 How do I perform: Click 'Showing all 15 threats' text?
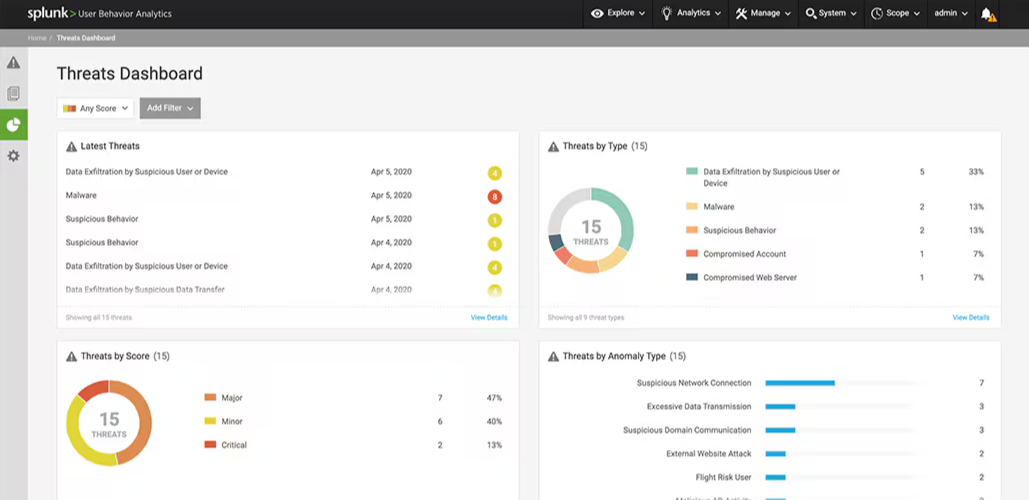click(98, 318)
